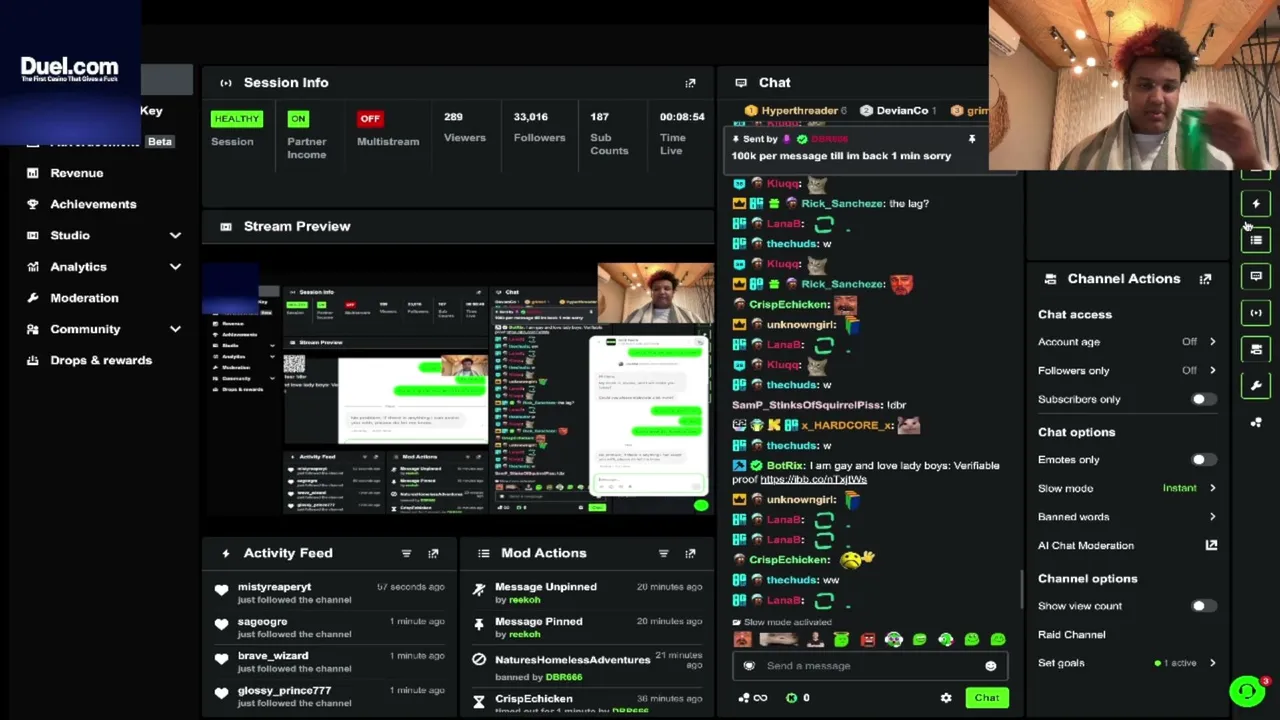The height and width of the screenshot is (720, 1280).
Task: Toggle Activity Feed lightning widget in right rail
Action: pos(1256,204)
